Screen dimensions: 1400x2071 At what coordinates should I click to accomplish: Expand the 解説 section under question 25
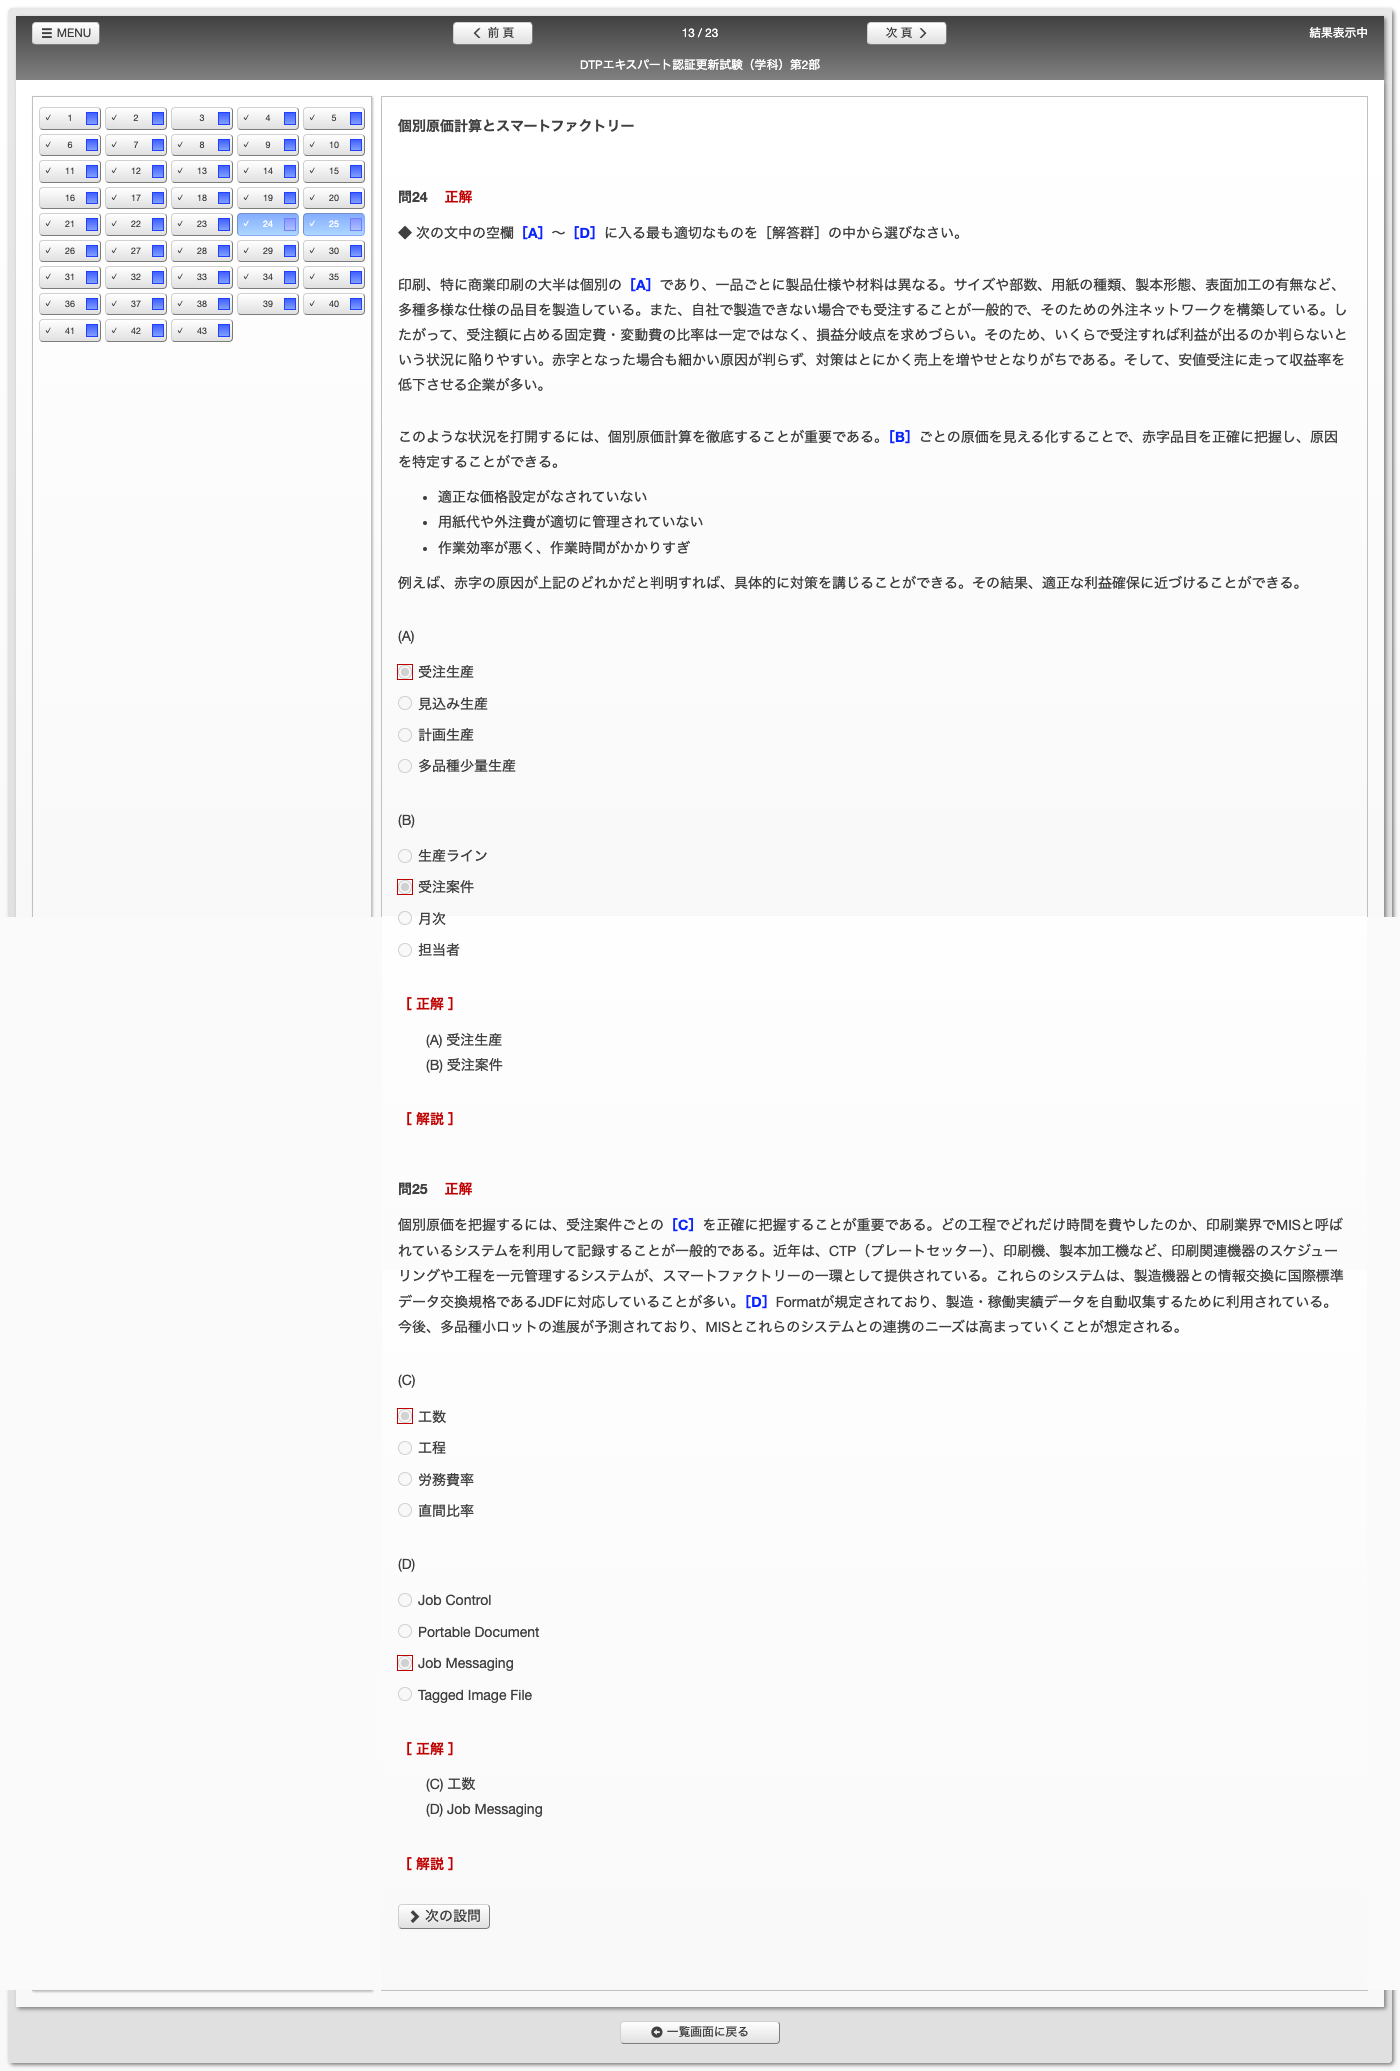click(430, 1864)
